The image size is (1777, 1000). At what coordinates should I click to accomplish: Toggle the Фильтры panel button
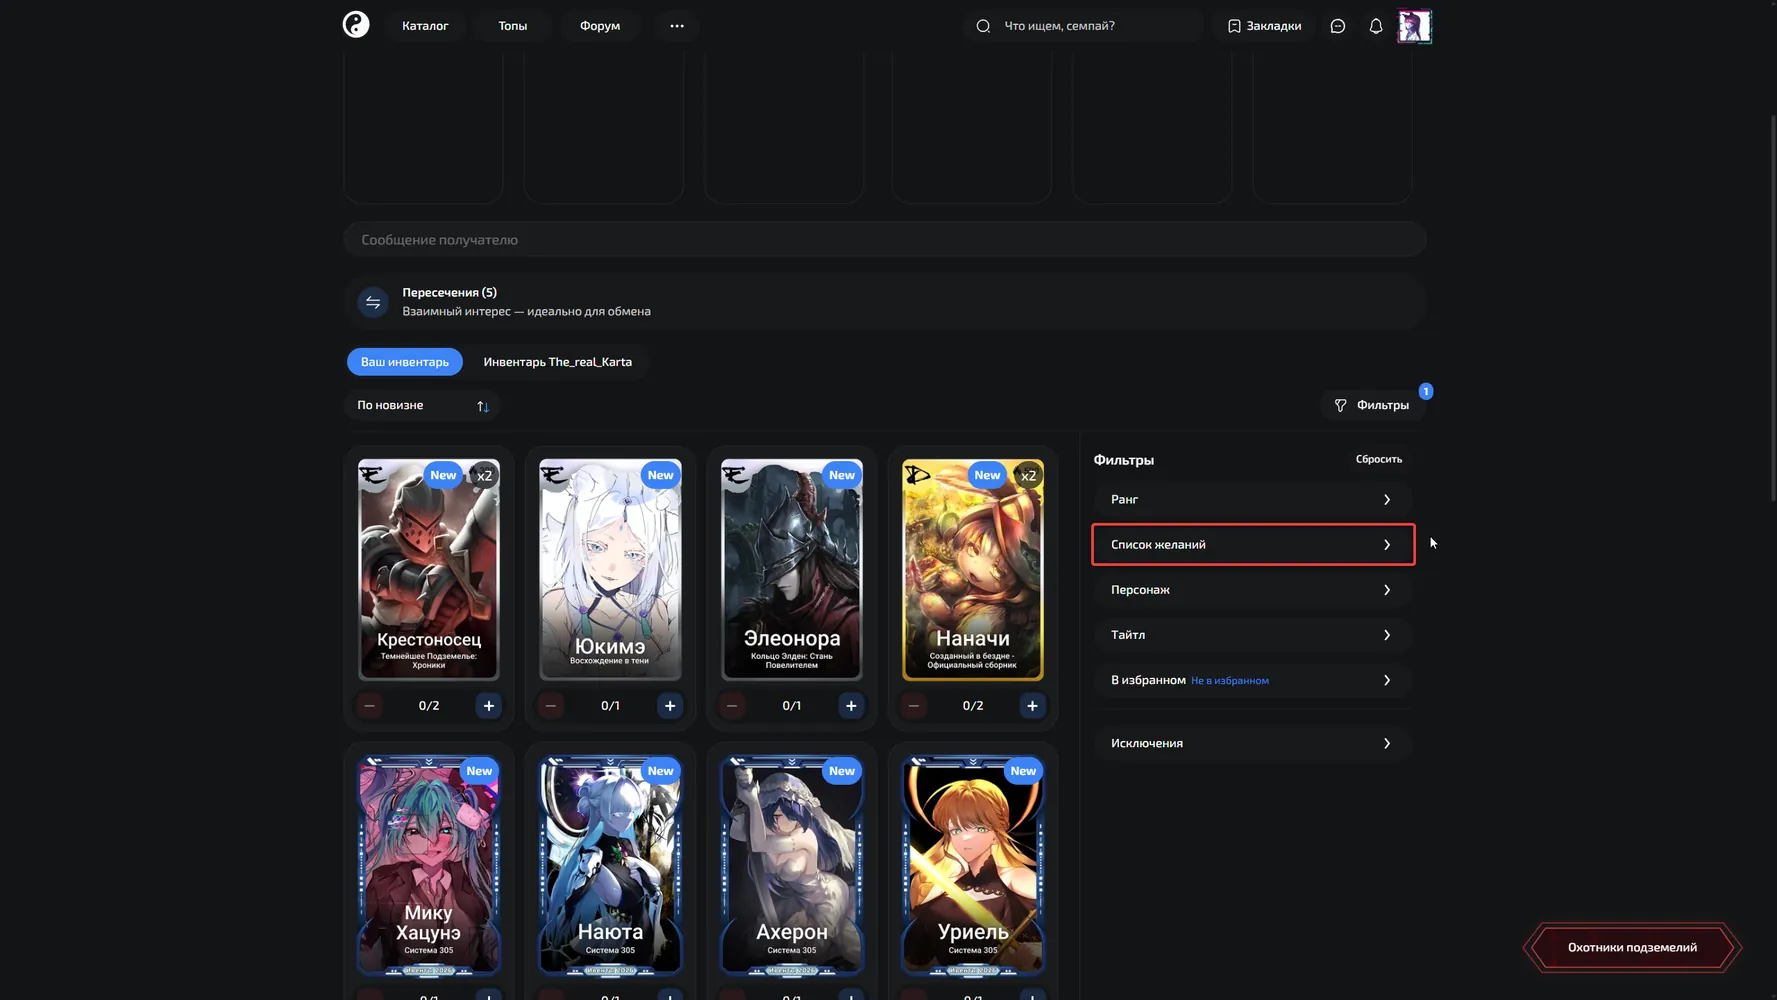[1373, 405]
